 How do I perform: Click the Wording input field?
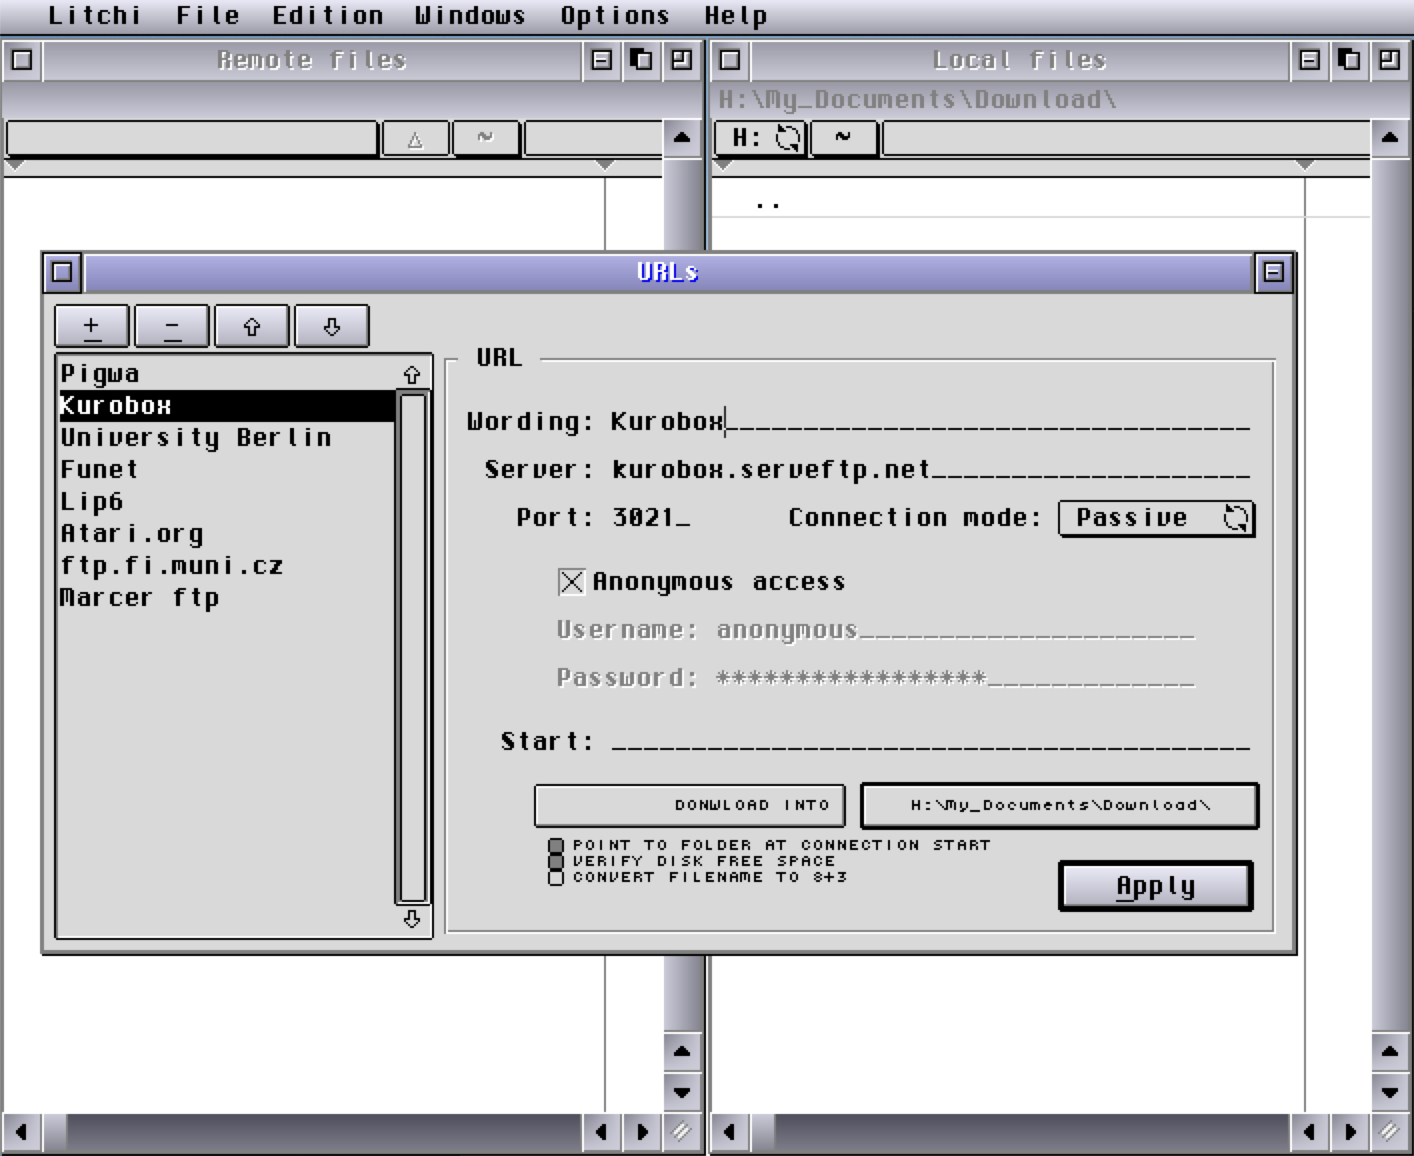[x=931, y=422]
